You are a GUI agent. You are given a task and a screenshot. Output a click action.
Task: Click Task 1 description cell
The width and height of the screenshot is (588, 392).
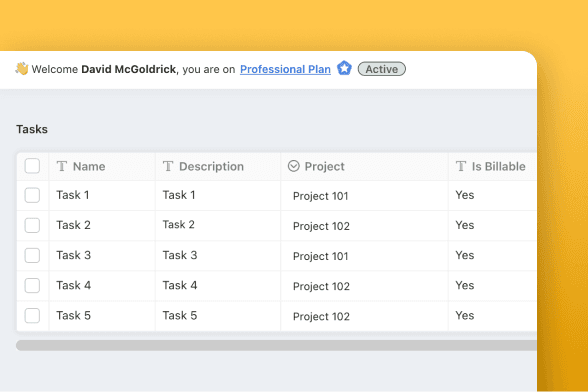(218, 195)
